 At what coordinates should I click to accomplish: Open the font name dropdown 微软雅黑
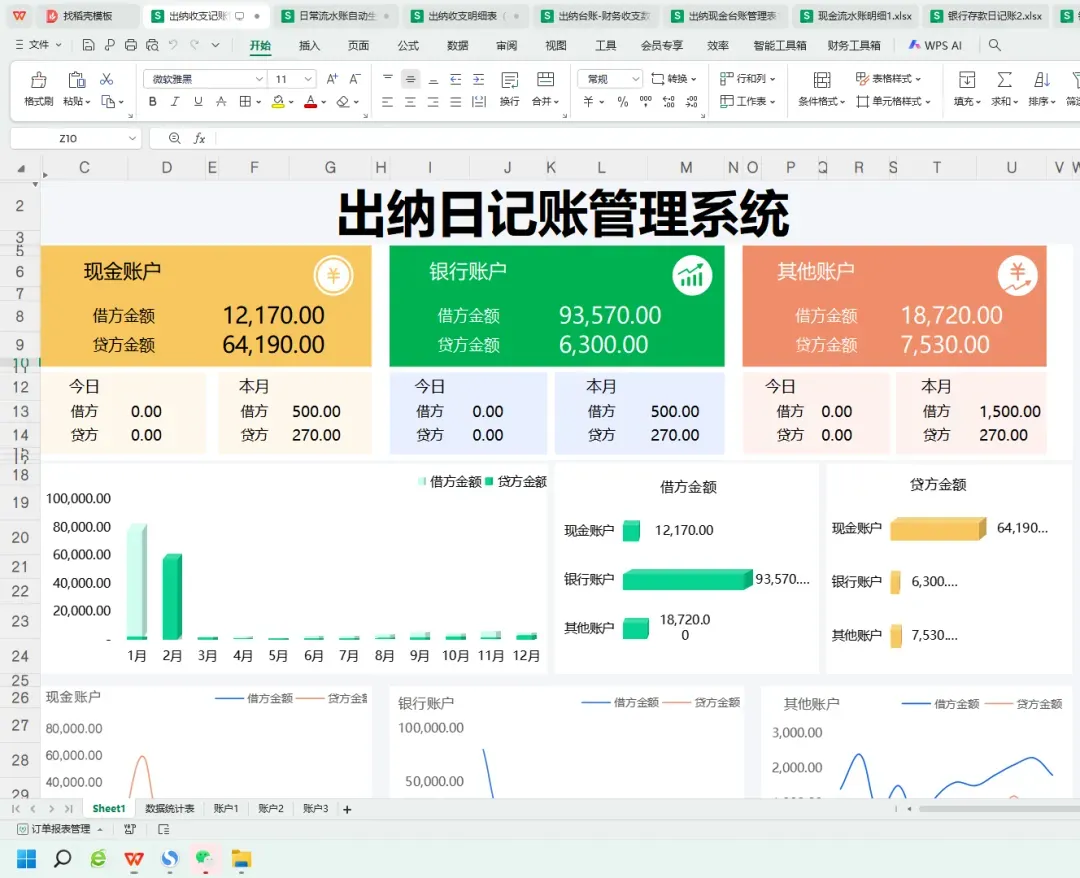259,79
